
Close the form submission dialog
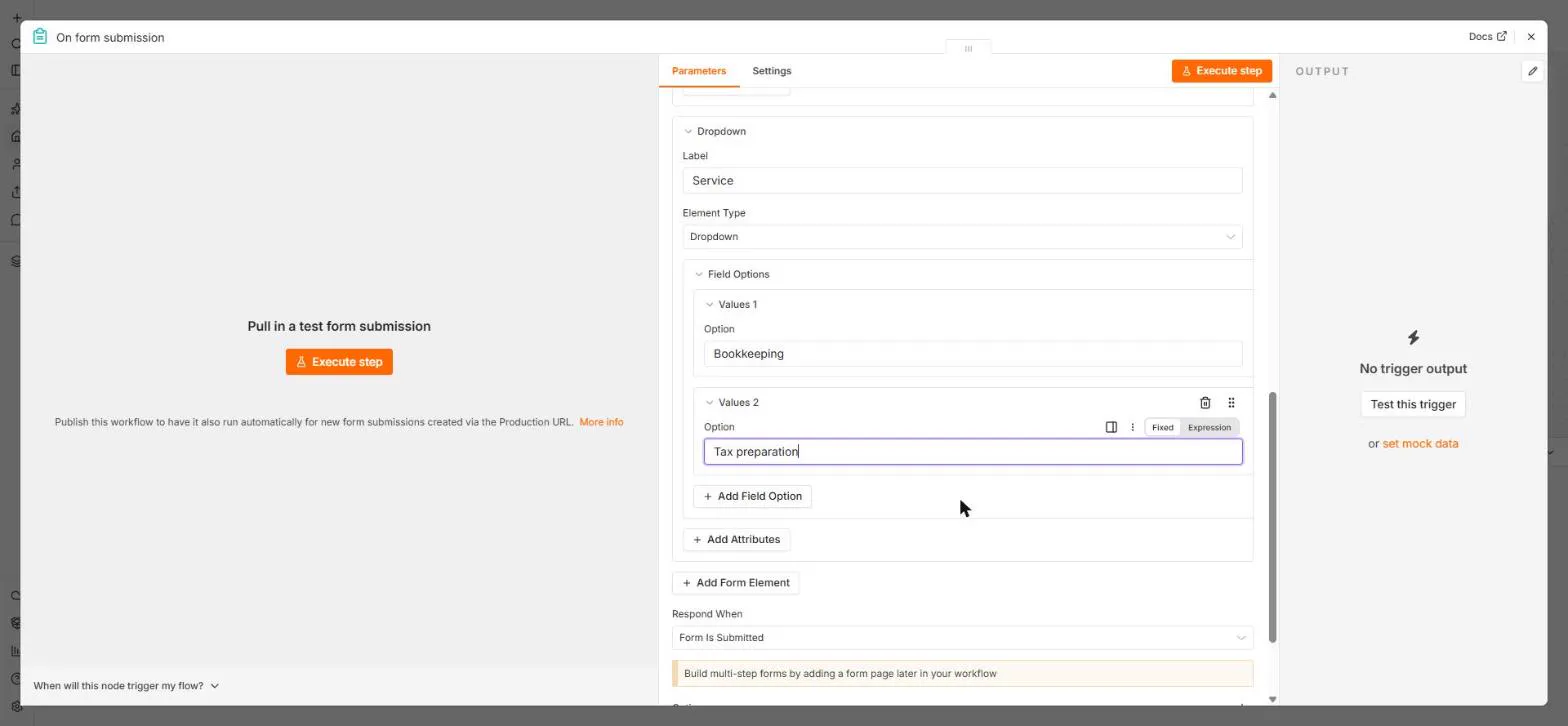1531,37
